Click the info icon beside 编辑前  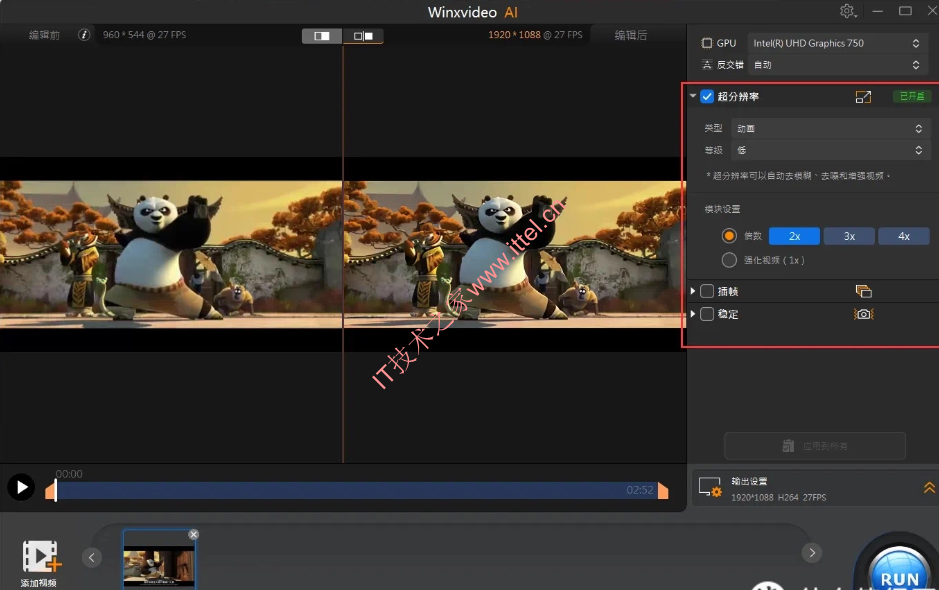tap(84, 35)
